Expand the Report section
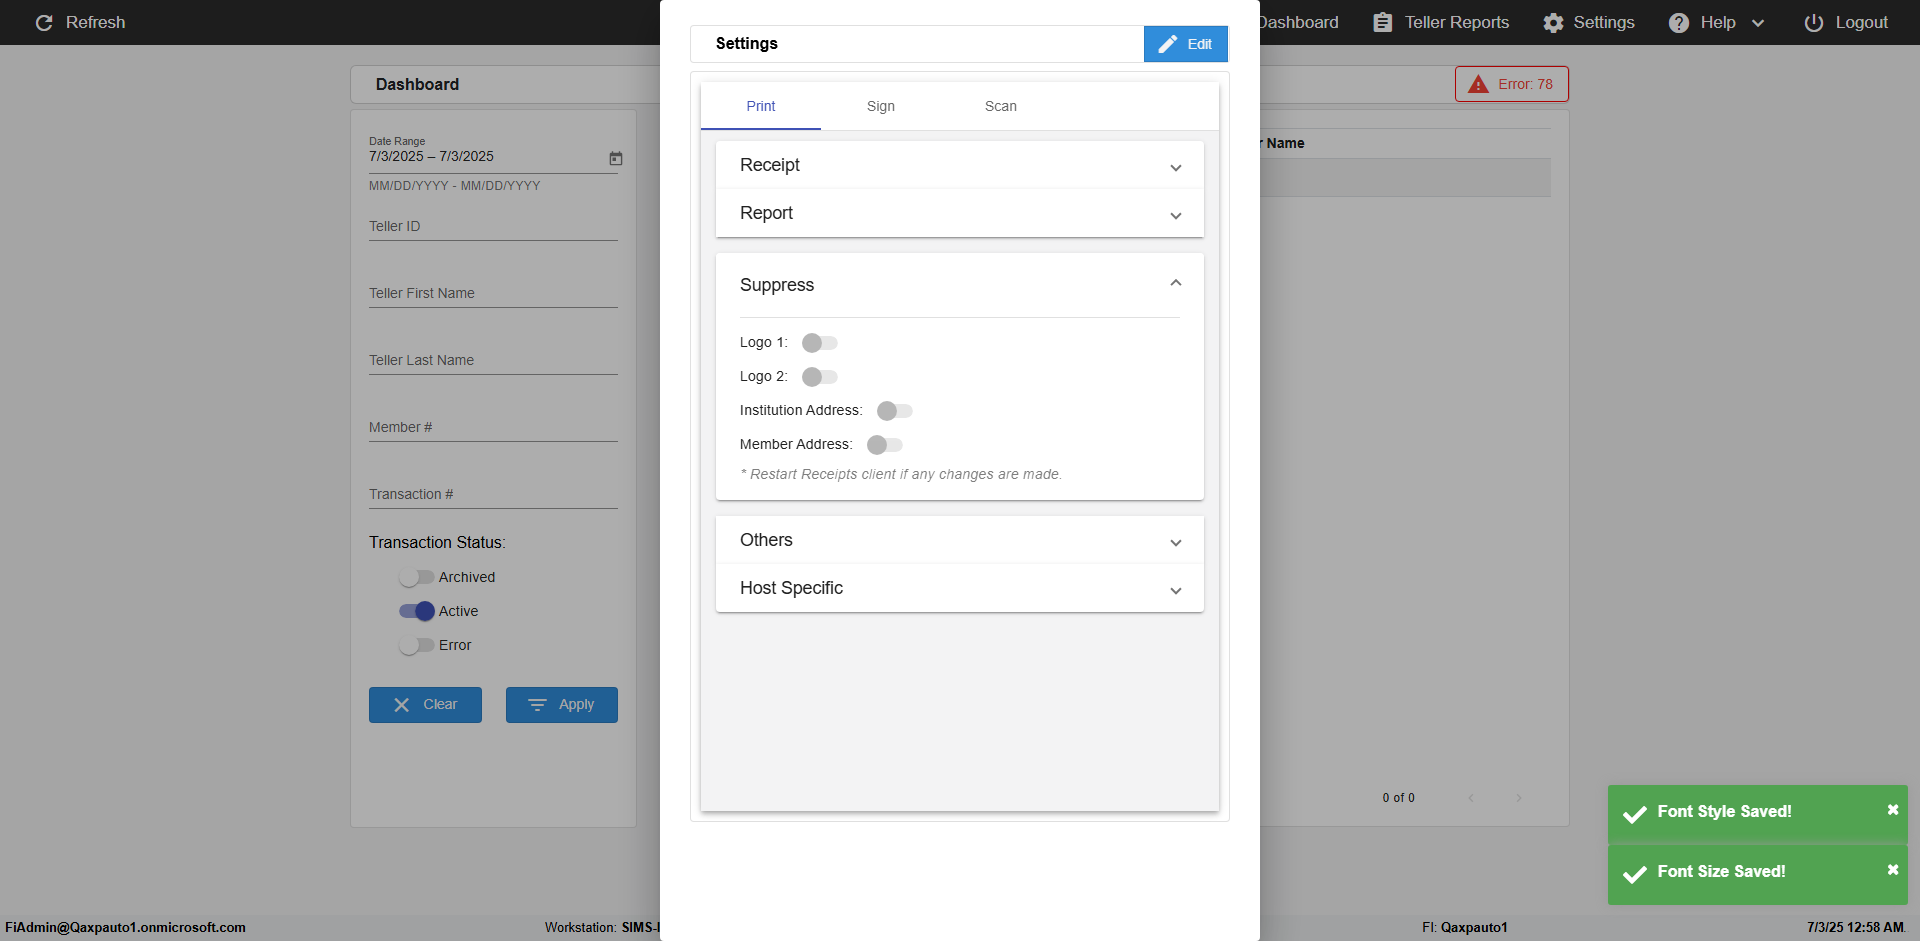This screenshot has height=941, width=1920. [960, 213]
